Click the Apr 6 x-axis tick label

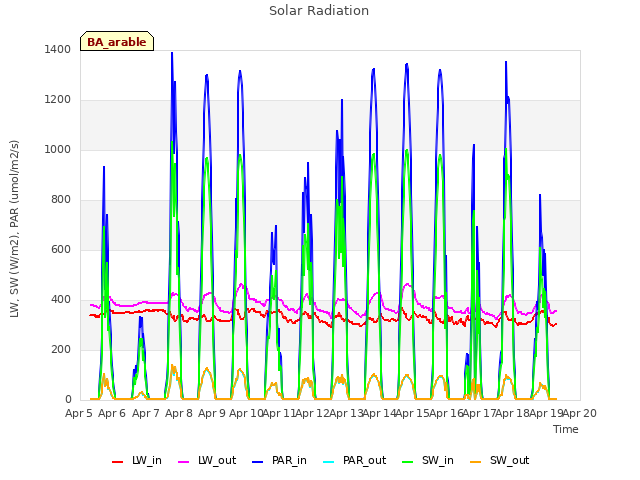tap(112, 413)
